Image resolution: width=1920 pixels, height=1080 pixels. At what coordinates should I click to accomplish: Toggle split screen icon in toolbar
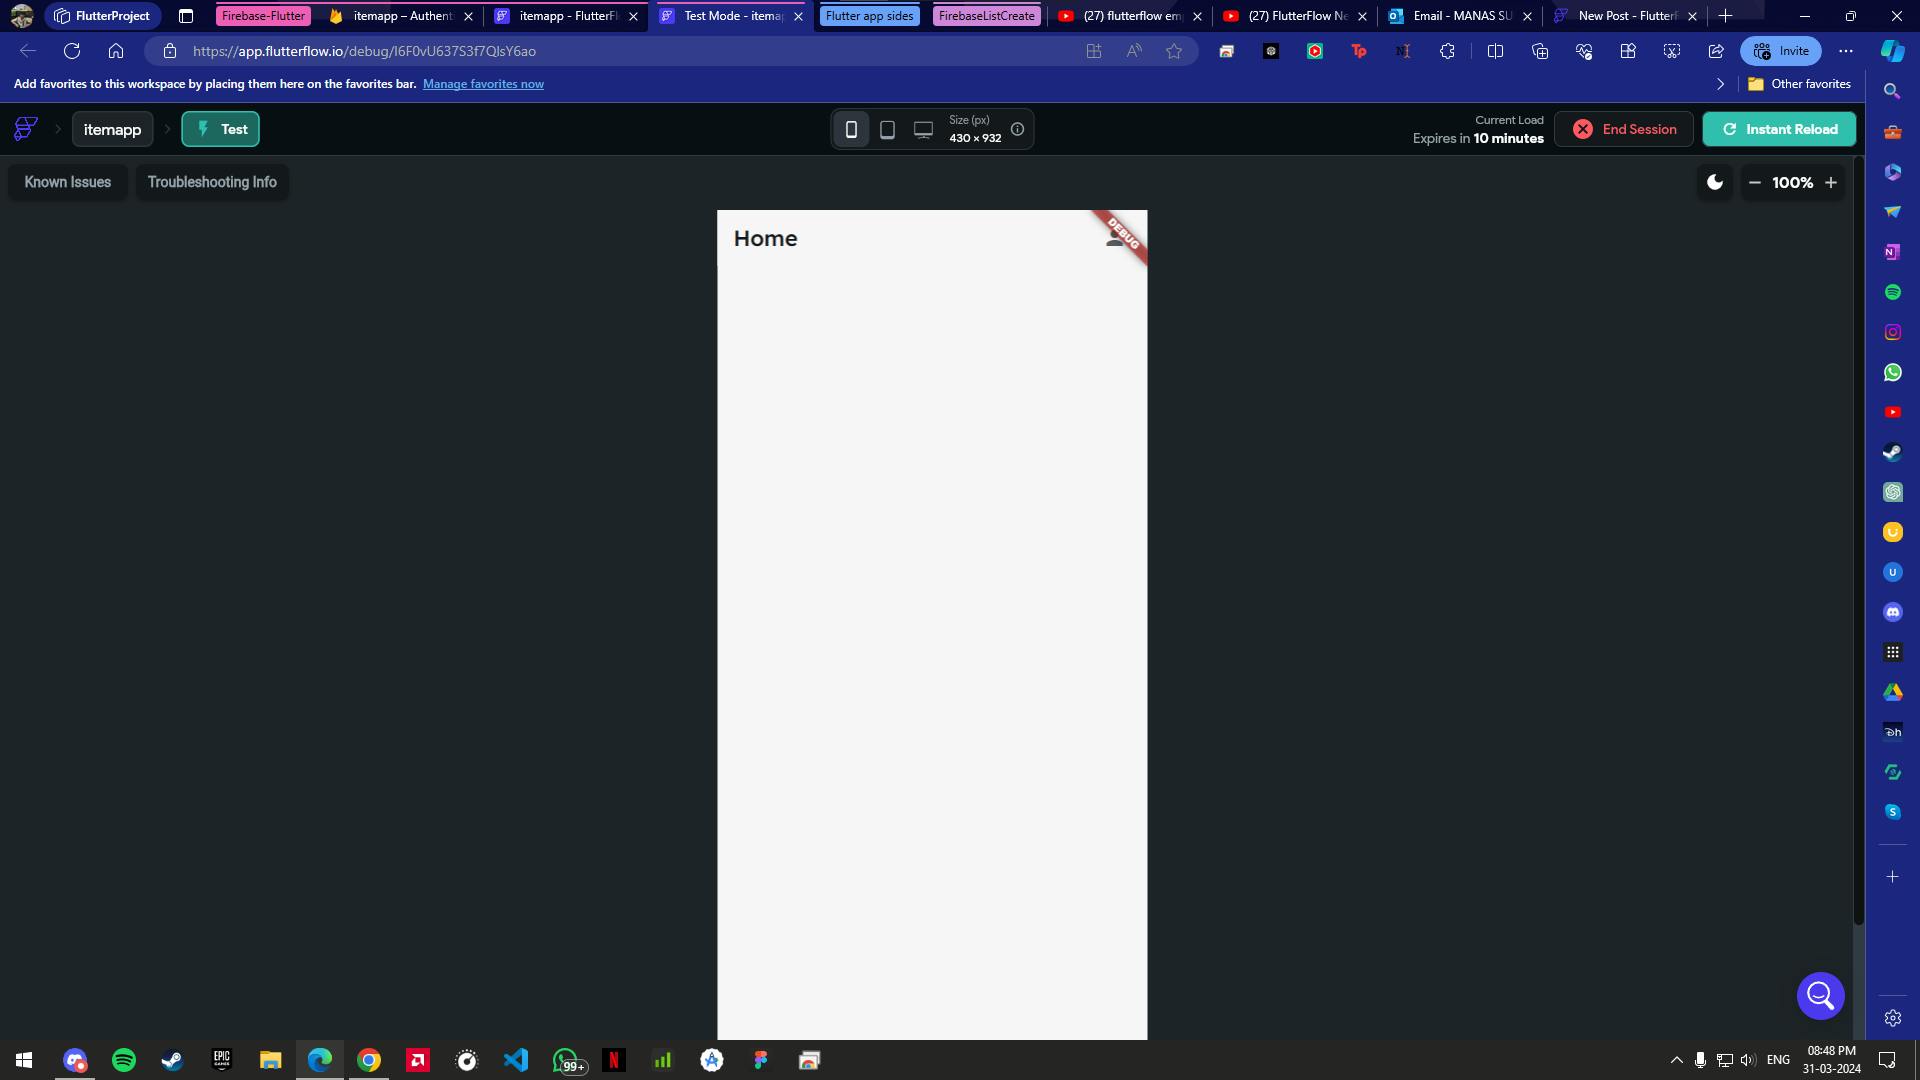(1495, 51)
